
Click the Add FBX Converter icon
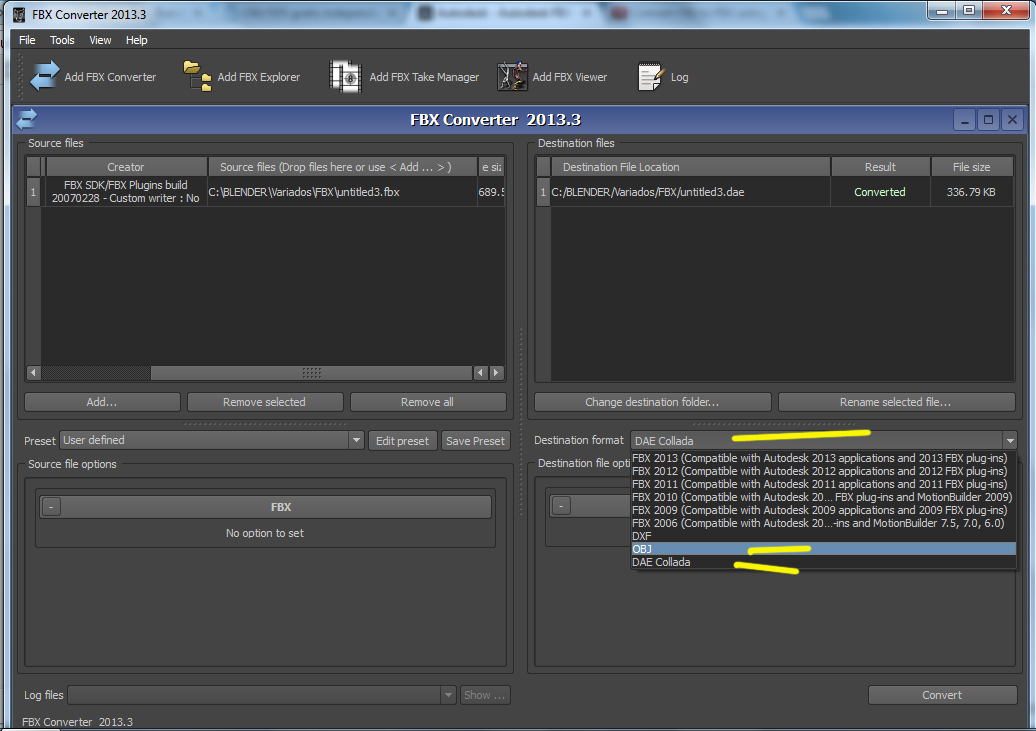(45, 76)
